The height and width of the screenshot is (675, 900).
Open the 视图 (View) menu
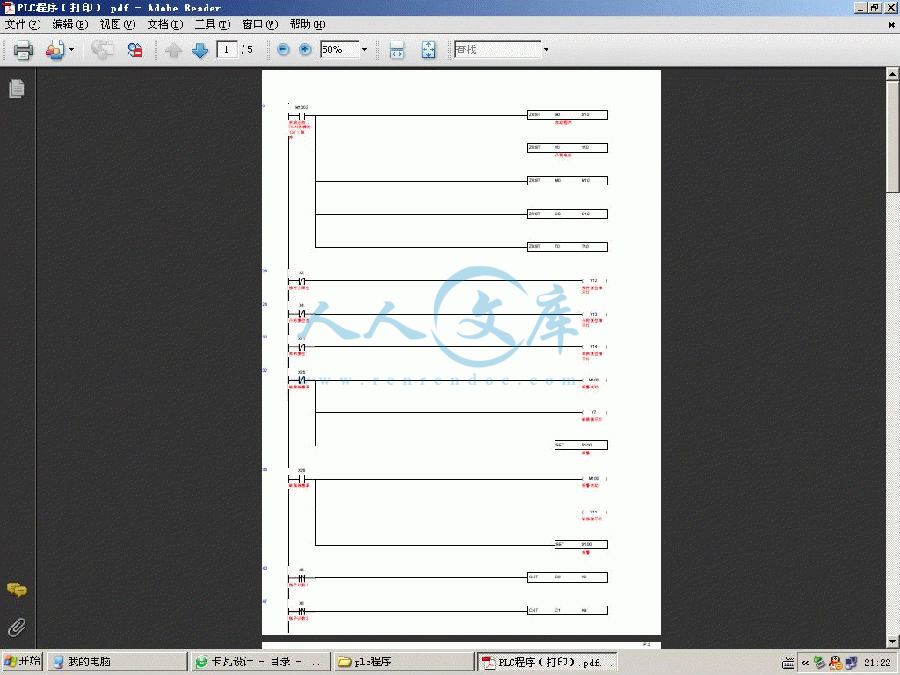pyautogui.click(x=118, y=24)
